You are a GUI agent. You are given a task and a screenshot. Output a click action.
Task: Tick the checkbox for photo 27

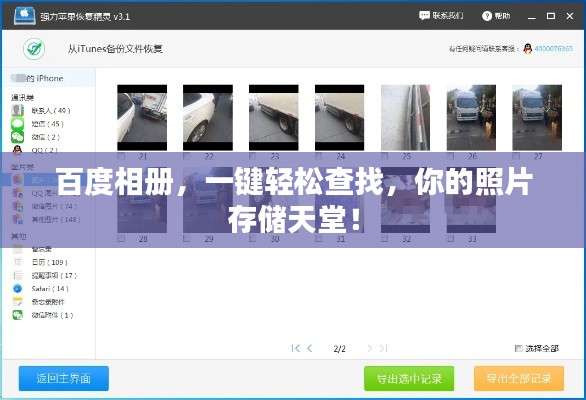516,156
